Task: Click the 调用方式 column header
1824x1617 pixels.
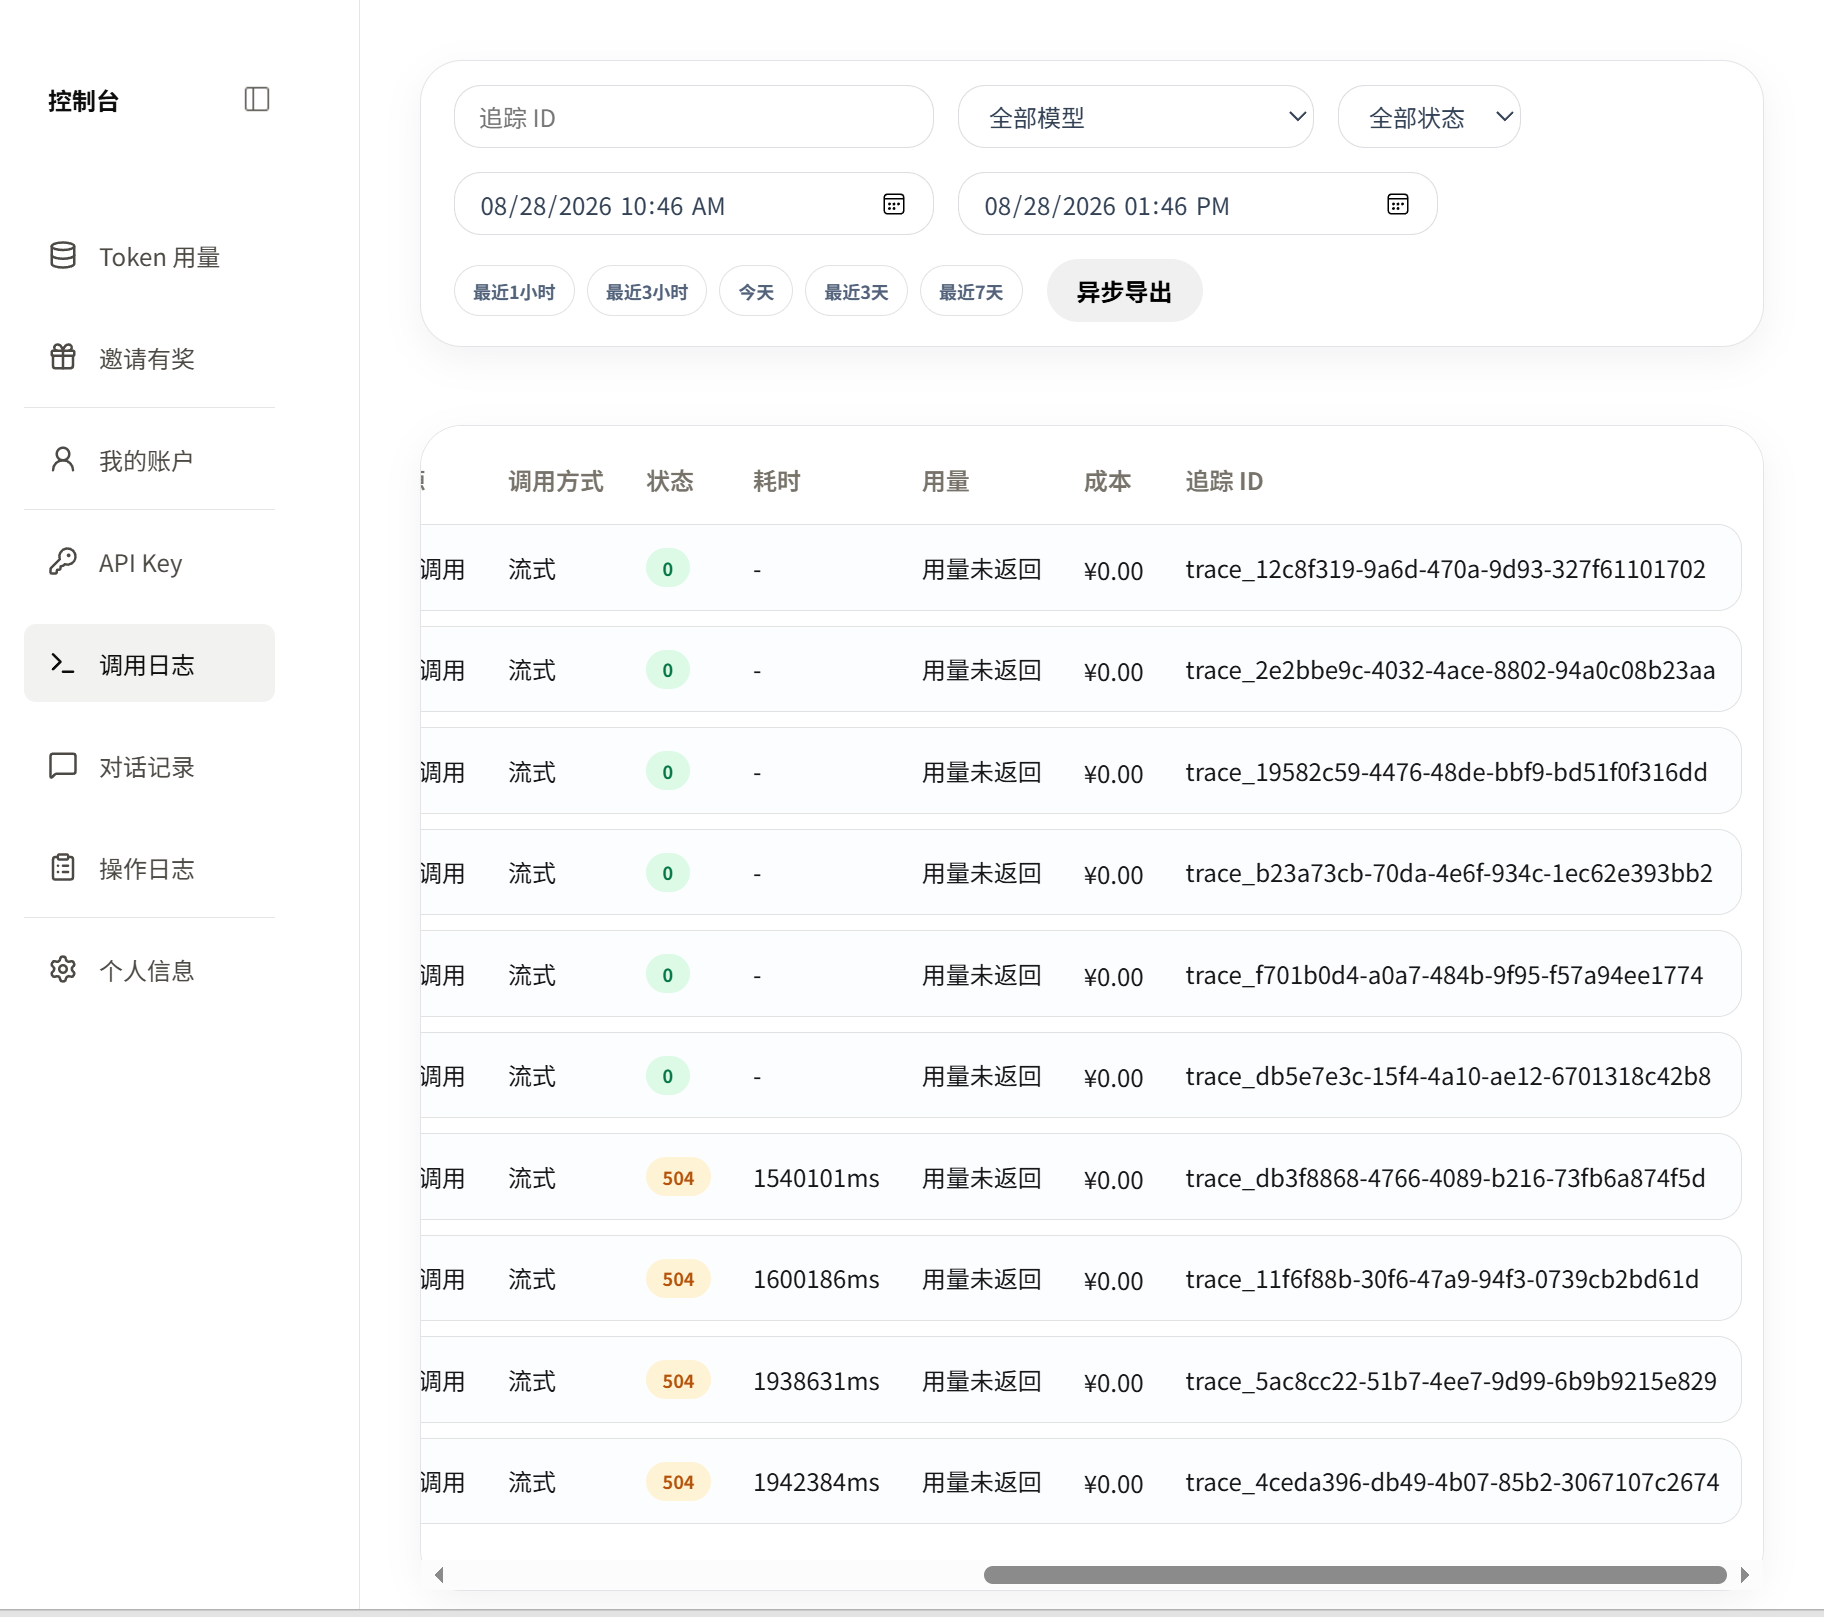Action: click(x=556, y=481)
